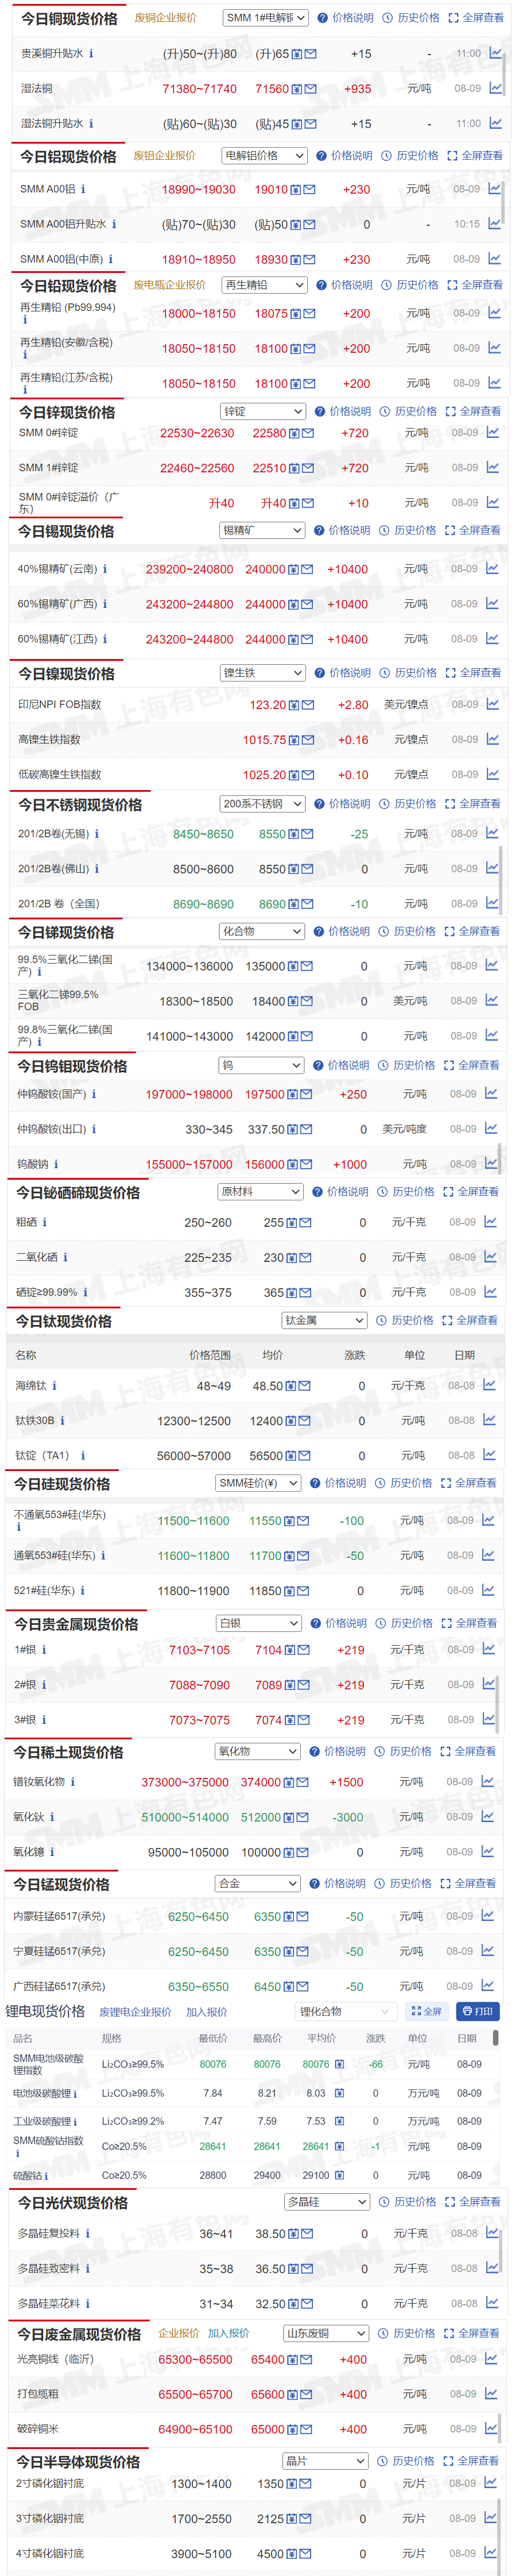
Task: Click 加入报价 in the 今日废金属现货价格 header
Action: click(x=228, y=2333)
